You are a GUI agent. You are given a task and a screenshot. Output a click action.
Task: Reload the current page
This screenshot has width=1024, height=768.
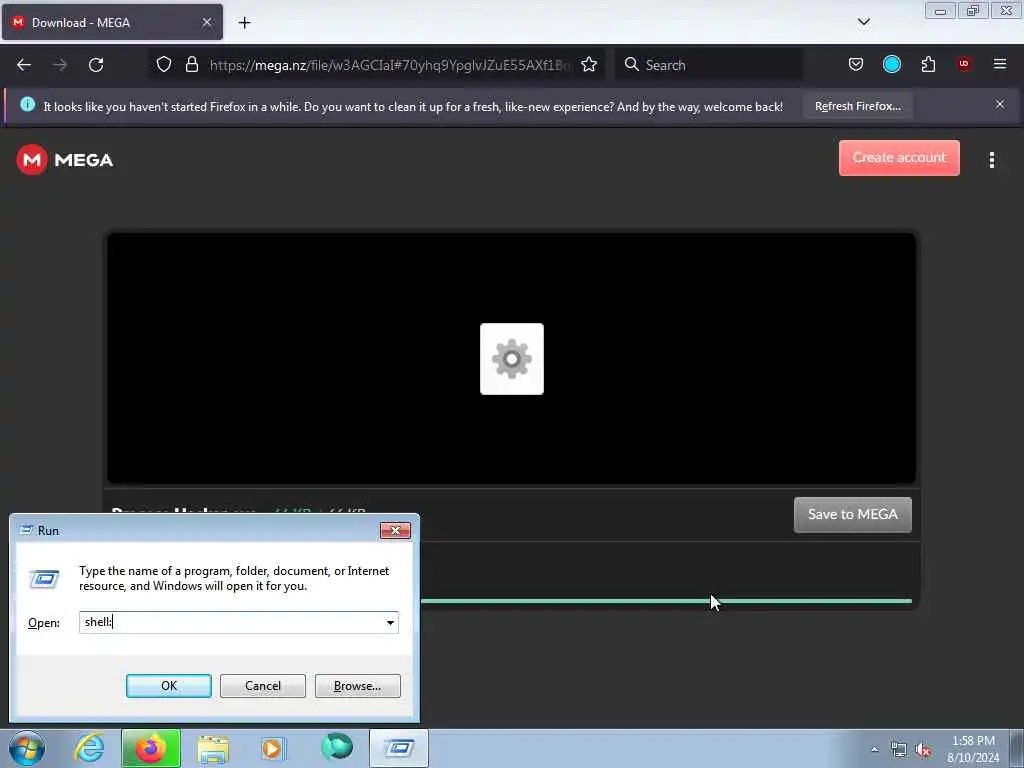[96, 65]
